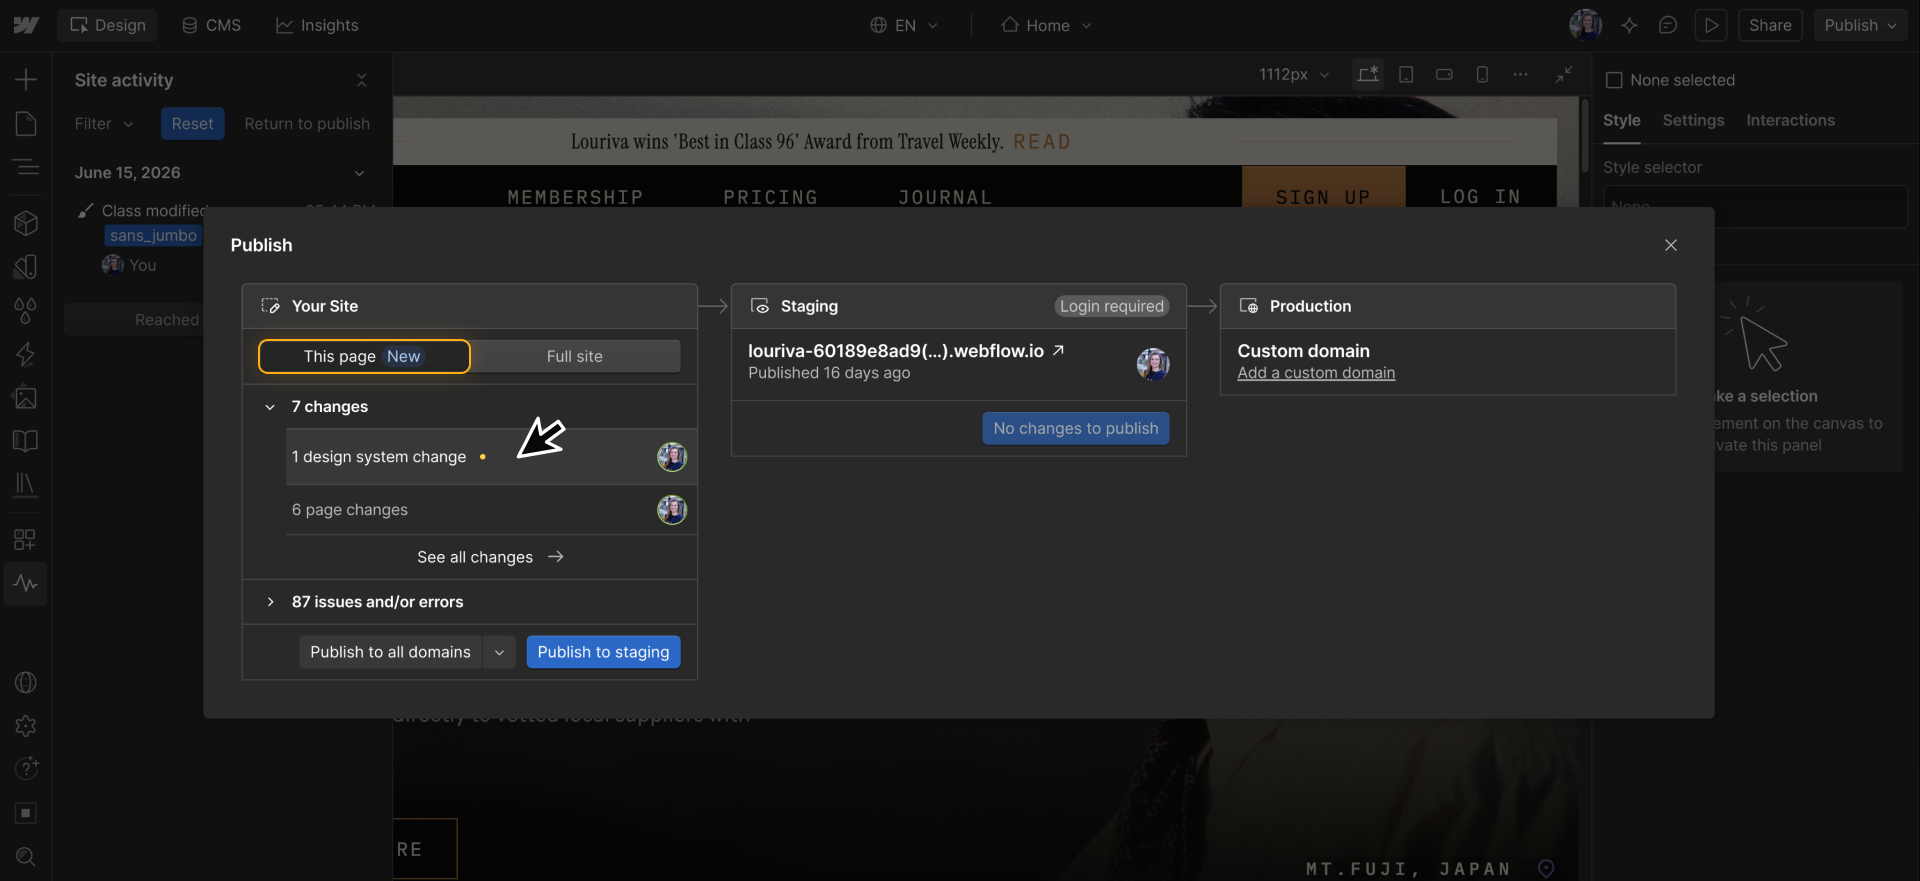Open the EN locale dropdown
Image resolution: width=1920 pixels, height=881 pixels.
pyautogui.click(x=904, y=25)
